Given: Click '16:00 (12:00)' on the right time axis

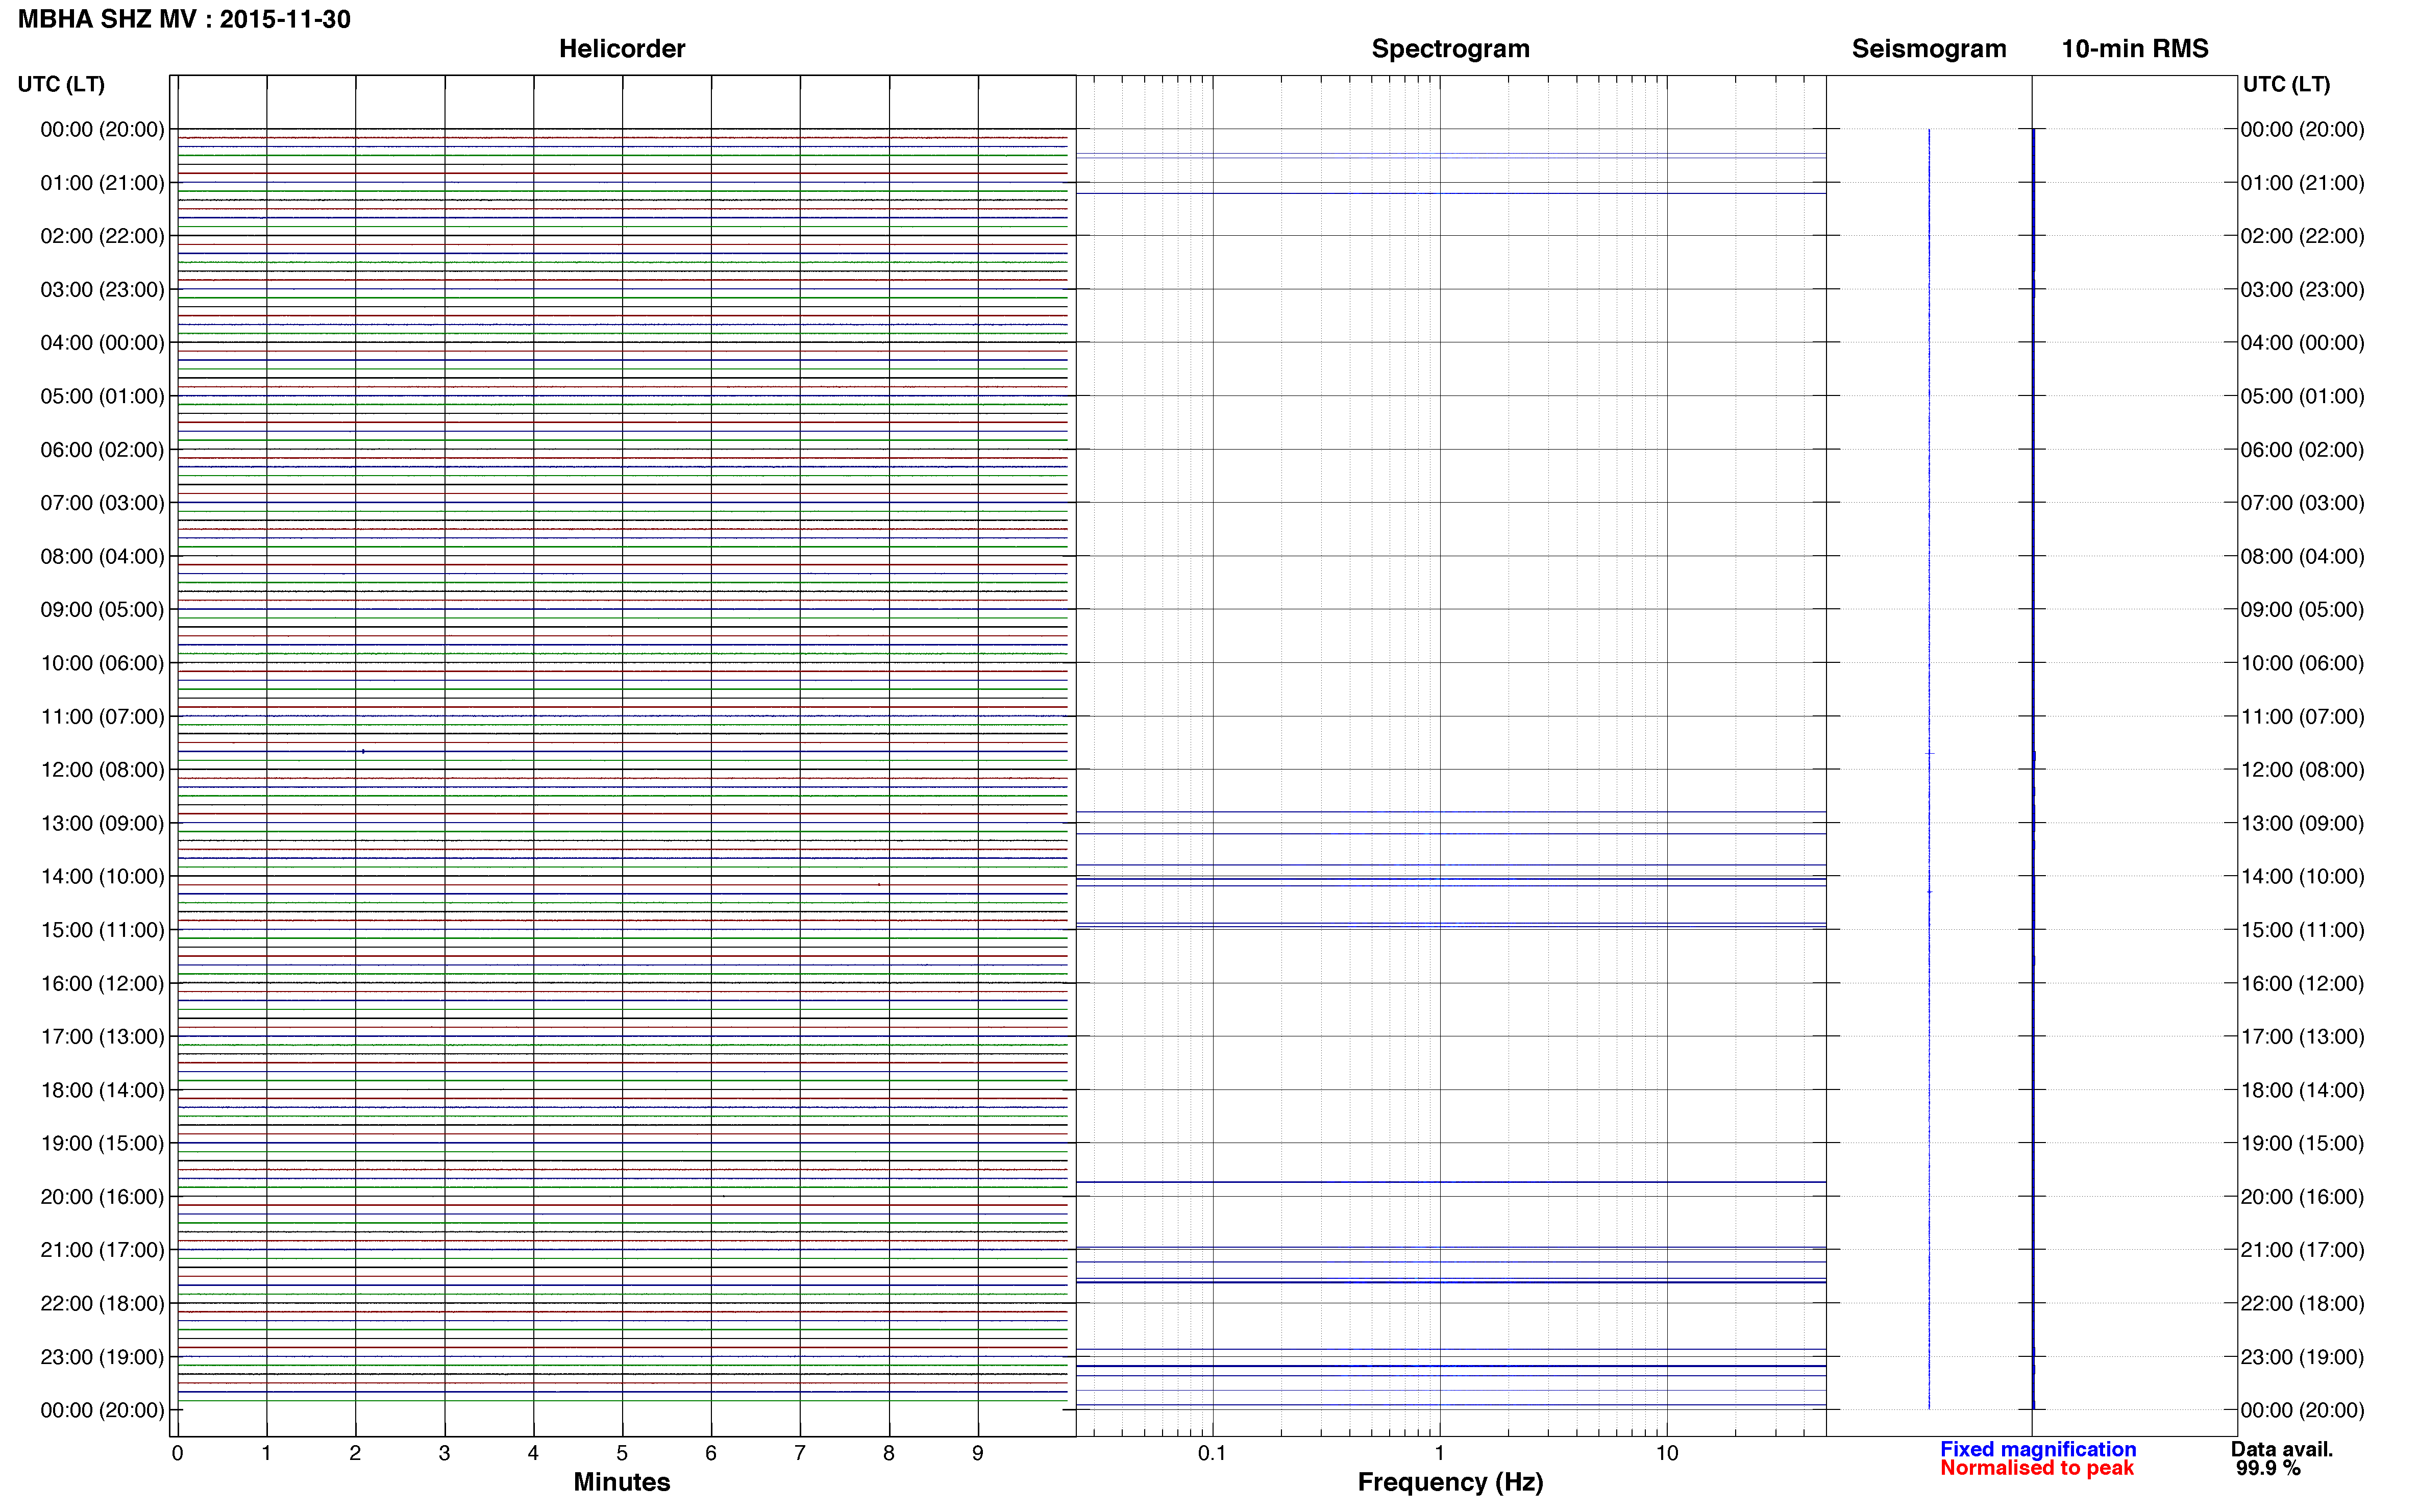Looking at the screenshot, I should tap(2302, 983).
